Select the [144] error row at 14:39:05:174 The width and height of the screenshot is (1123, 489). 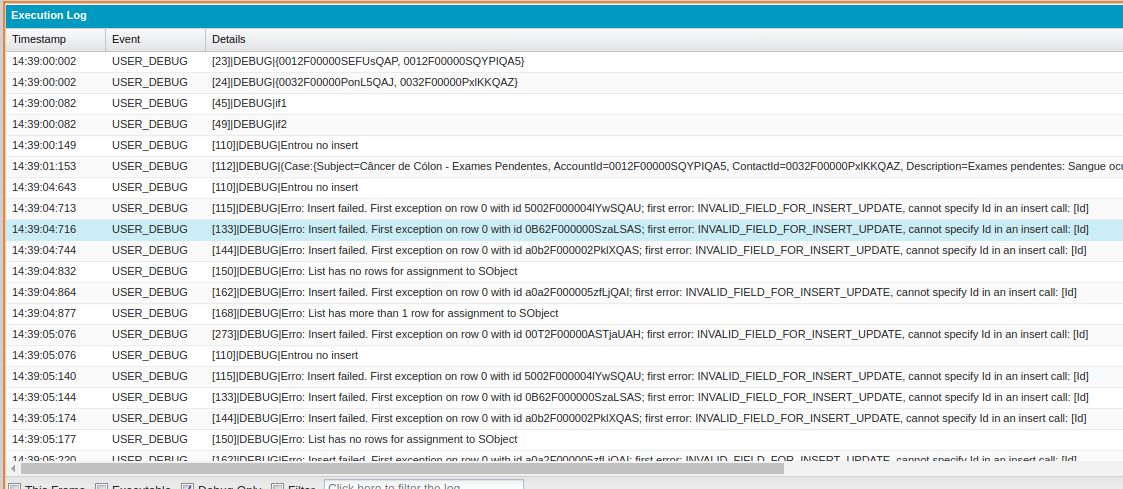[564, 418]
